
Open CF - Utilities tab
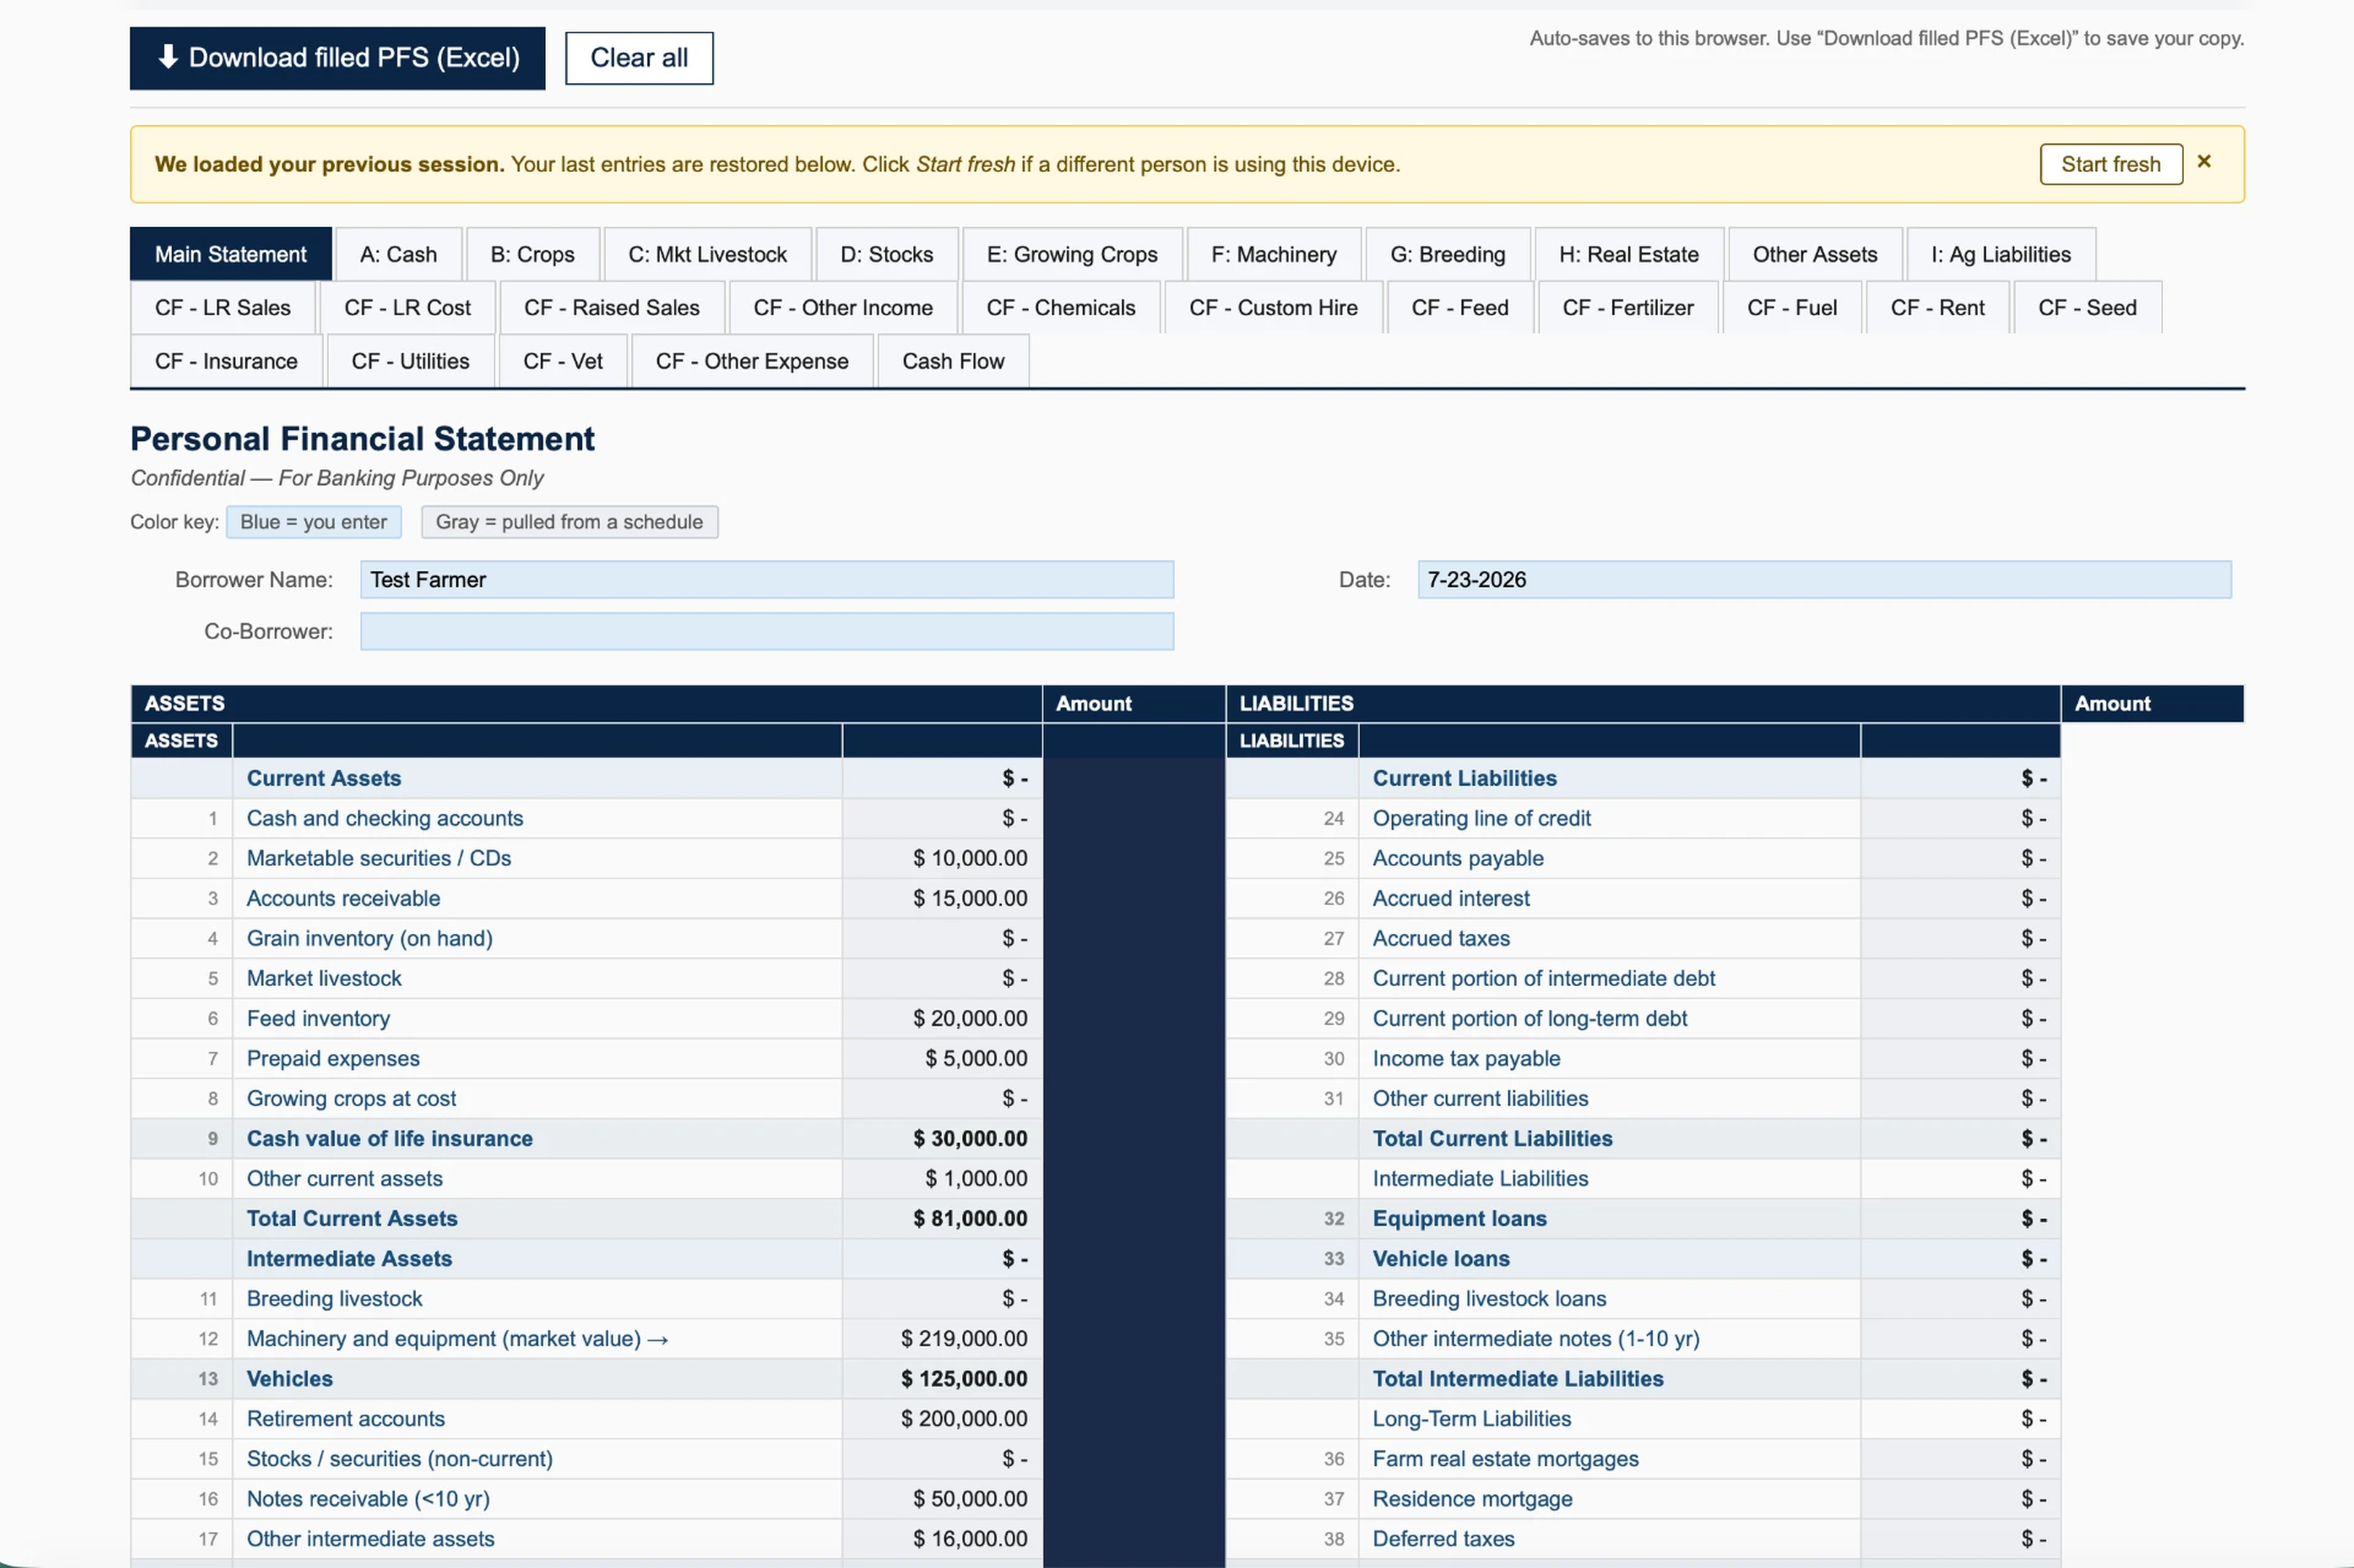point(410,361)
